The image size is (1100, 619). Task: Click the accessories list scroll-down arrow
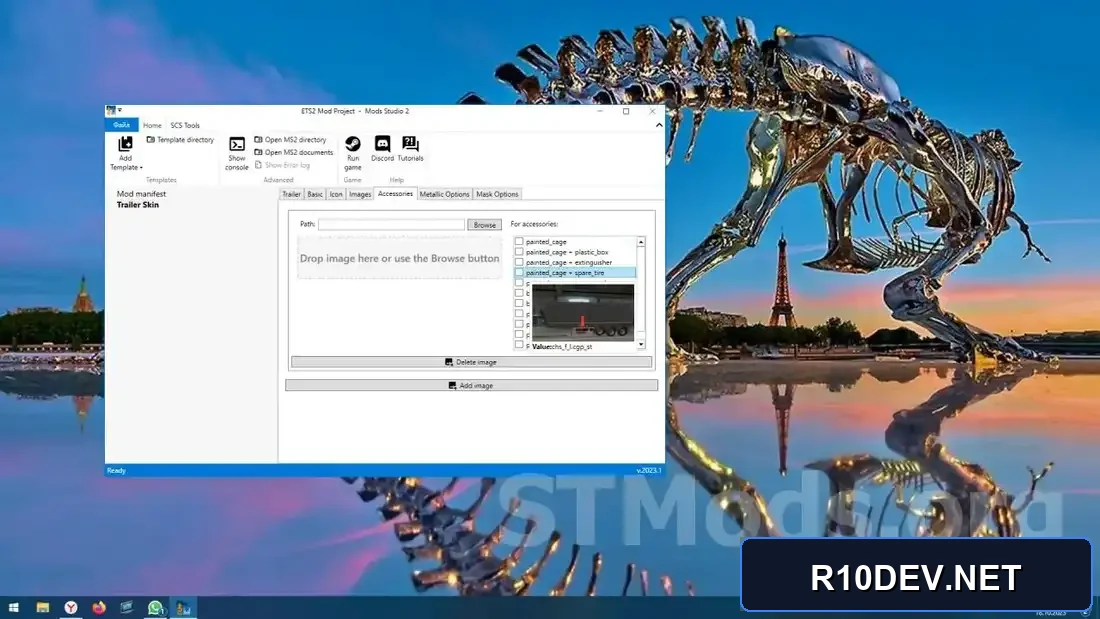point(640,345)
